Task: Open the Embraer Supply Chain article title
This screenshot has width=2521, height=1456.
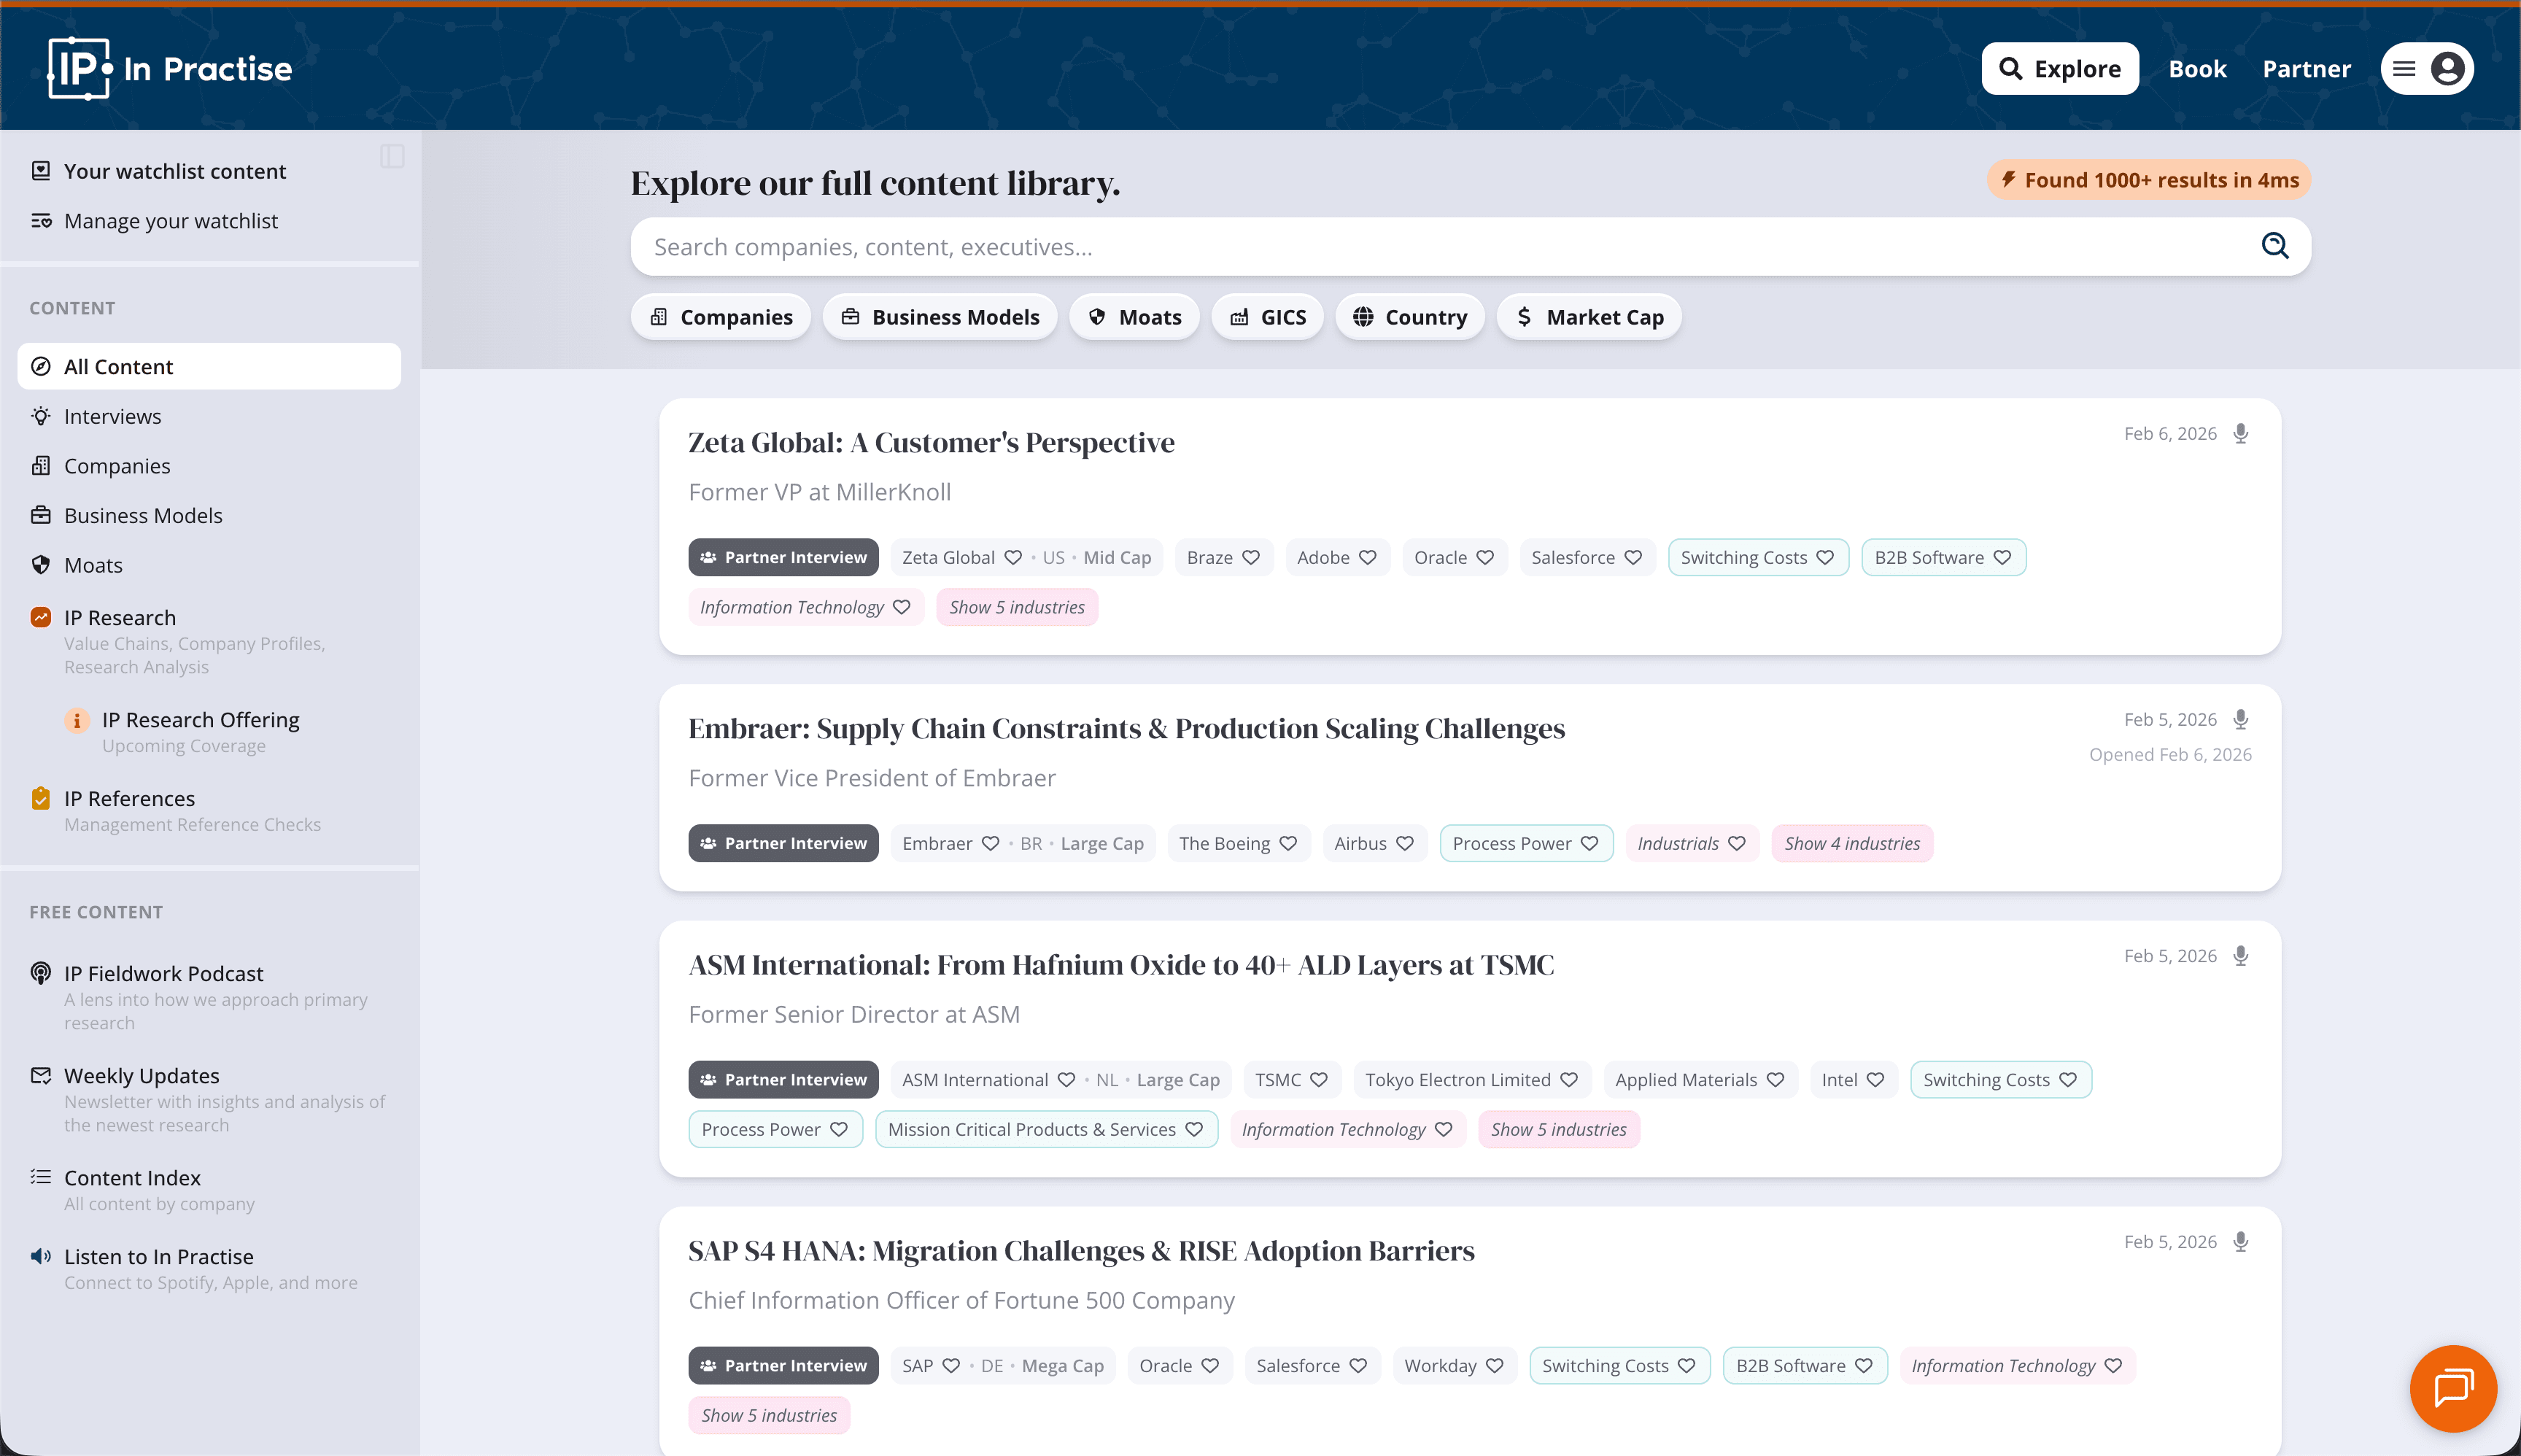Action: (x=1126, y=728)
